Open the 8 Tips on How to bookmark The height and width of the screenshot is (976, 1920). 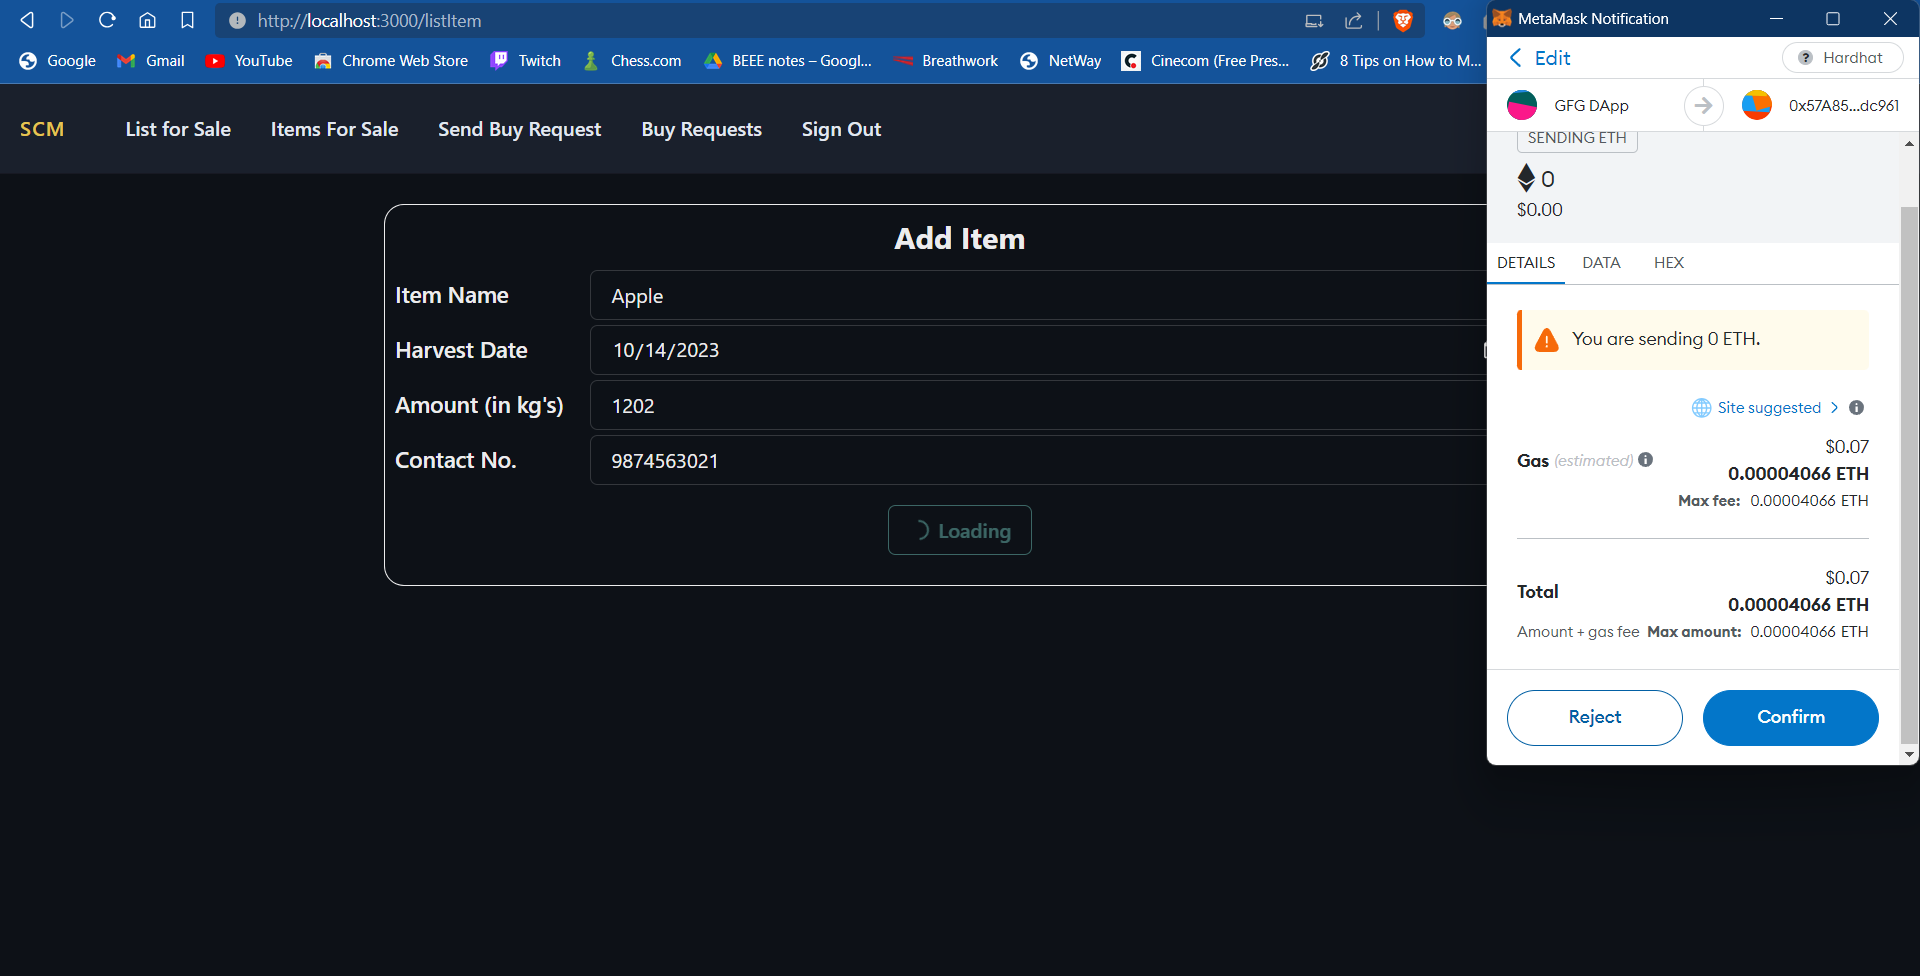click(1396, 61)
